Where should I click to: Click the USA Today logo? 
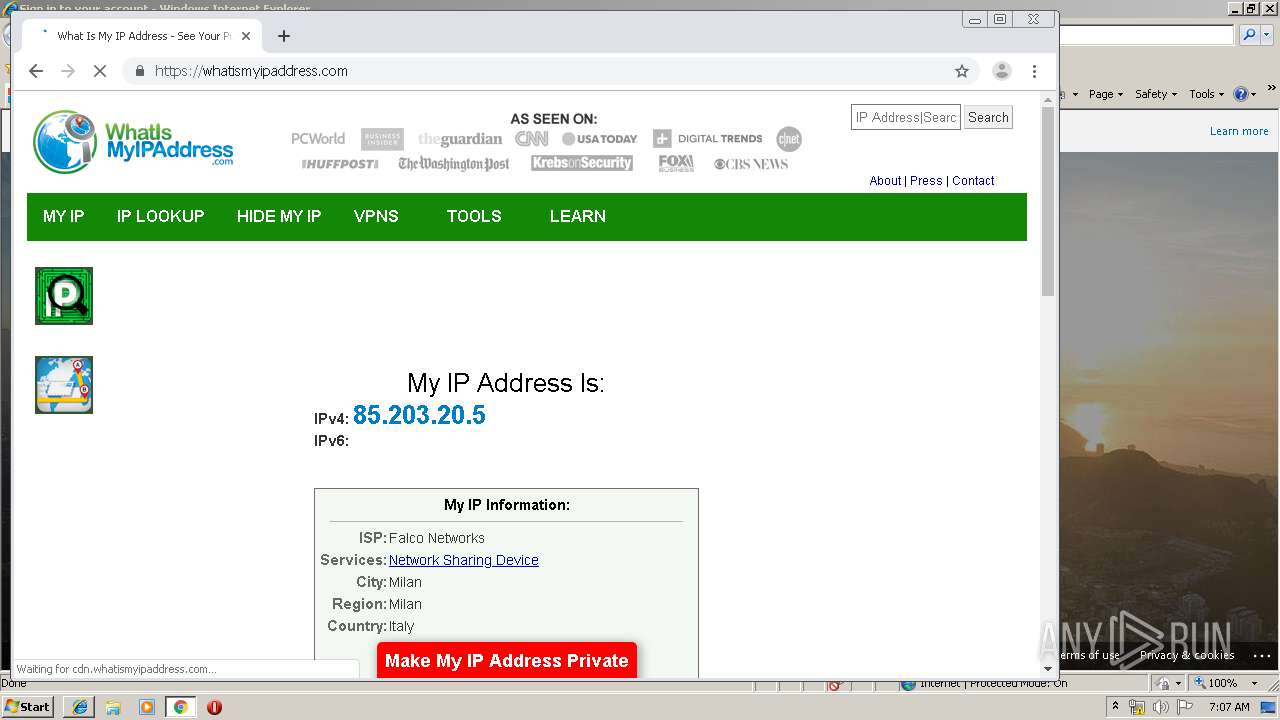point(600,139)
